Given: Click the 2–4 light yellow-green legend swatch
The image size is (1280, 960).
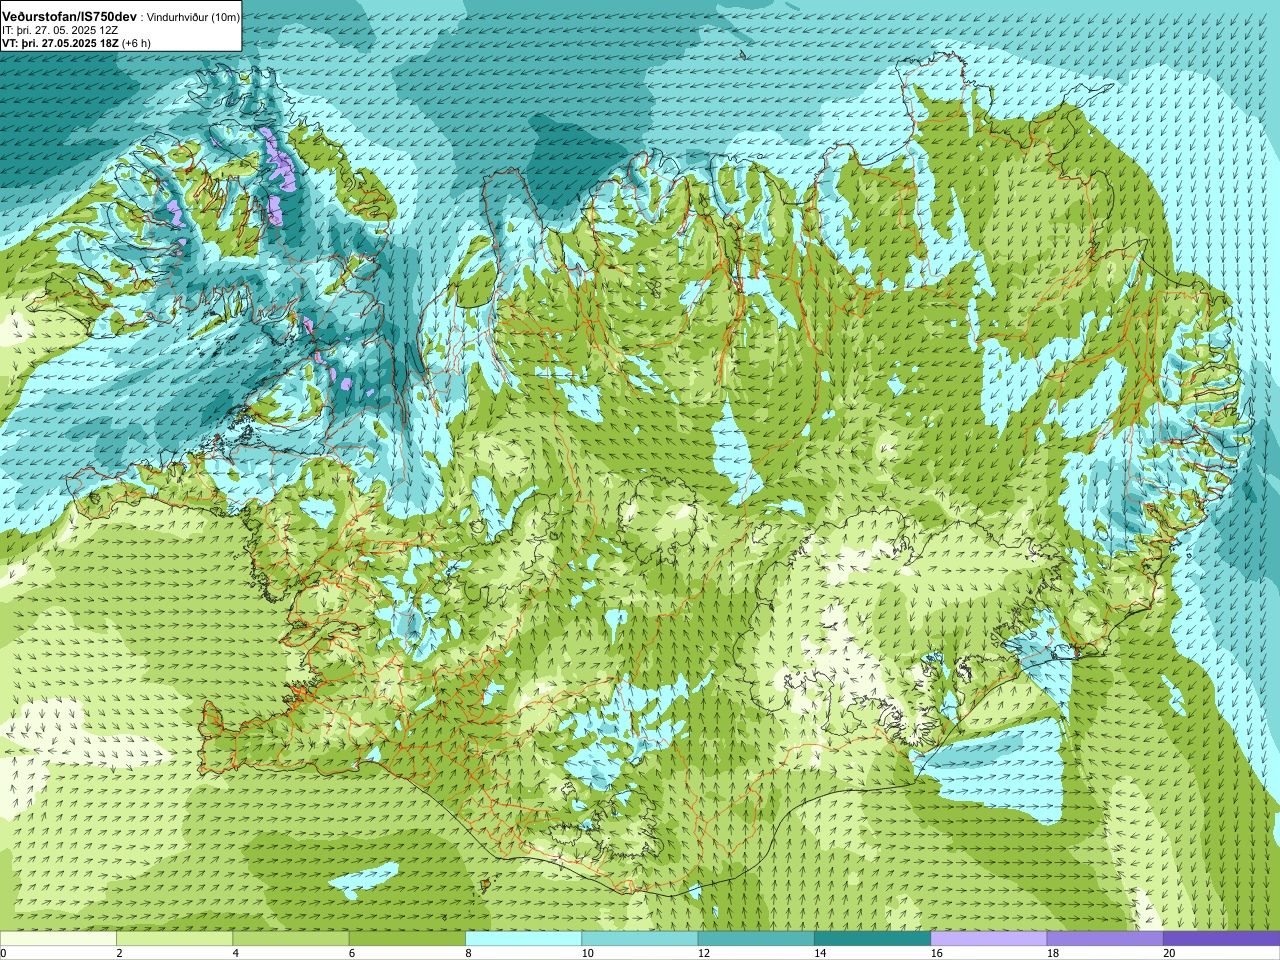Looking at the screenshot, I should coord(174,938).
